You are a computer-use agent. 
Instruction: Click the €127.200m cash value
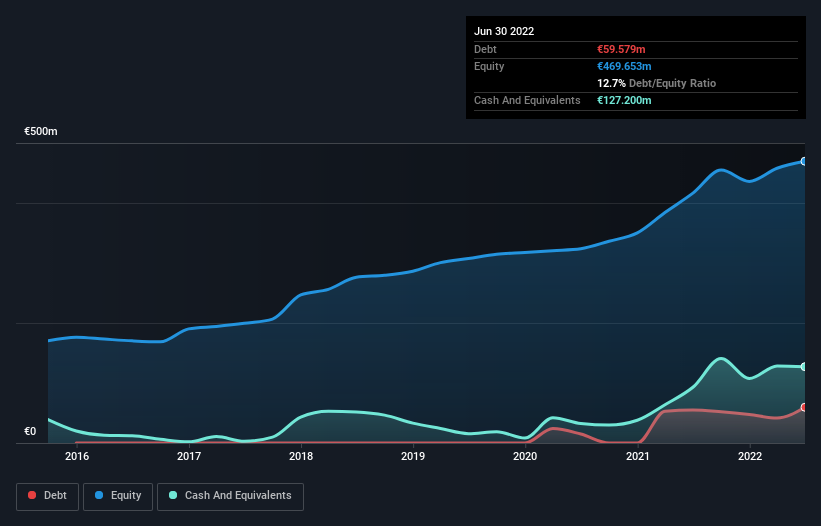pos(624,100)
